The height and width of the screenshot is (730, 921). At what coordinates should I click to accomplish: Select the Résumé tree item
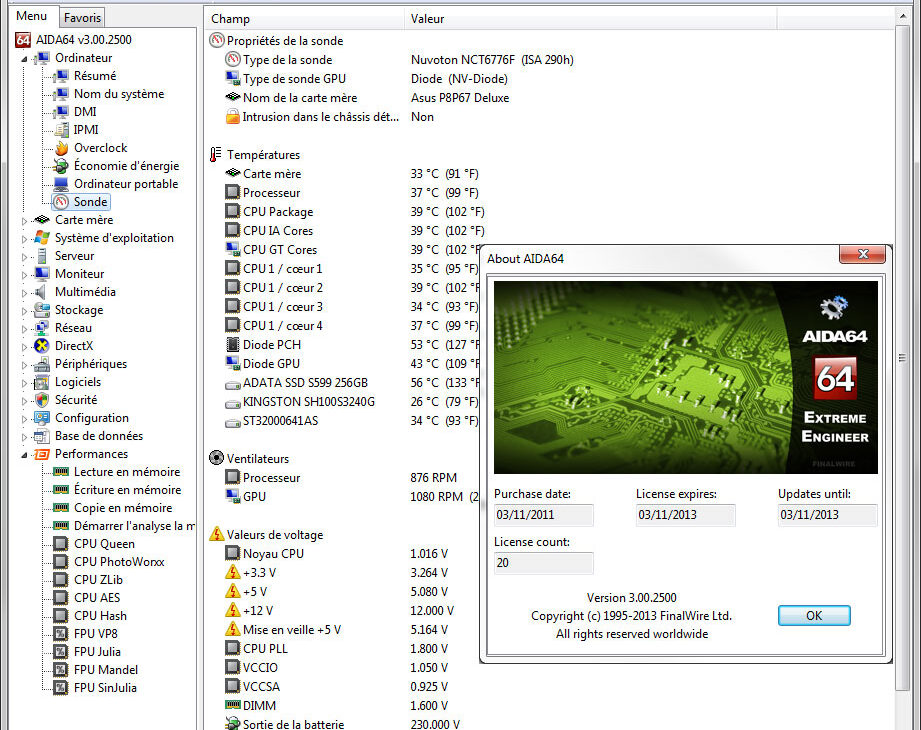(94, 76)
